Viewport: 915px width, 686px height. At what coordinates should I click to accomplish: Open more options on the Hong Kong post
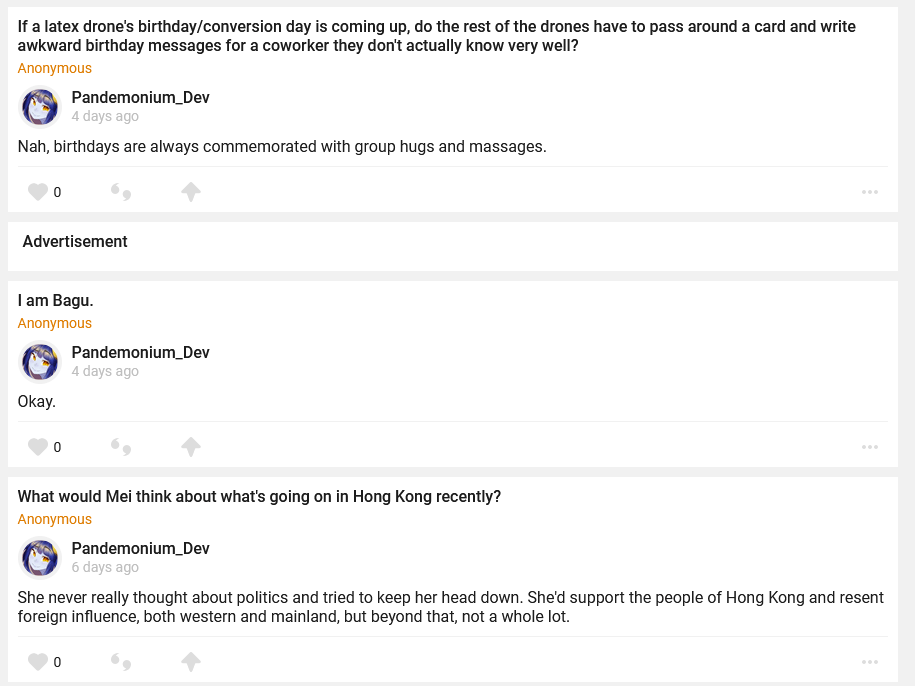click(869, 662)
